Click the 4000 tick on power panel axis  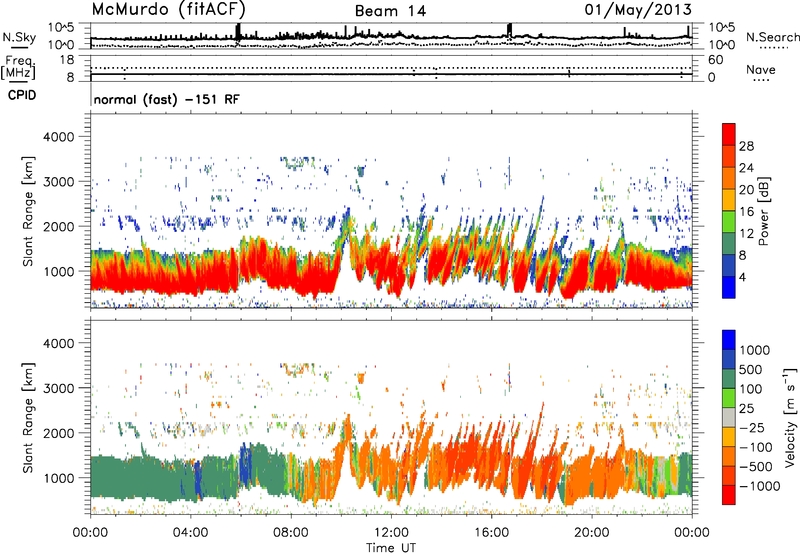58,137
